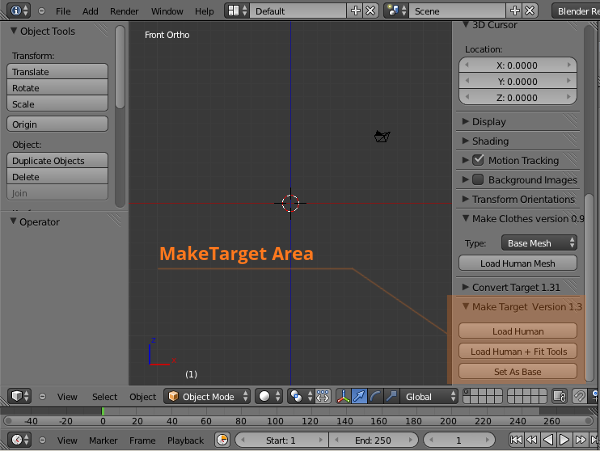Toggle manipulate center points icon
This screenshot has width=600, height=451.
(x=323, y=396)
